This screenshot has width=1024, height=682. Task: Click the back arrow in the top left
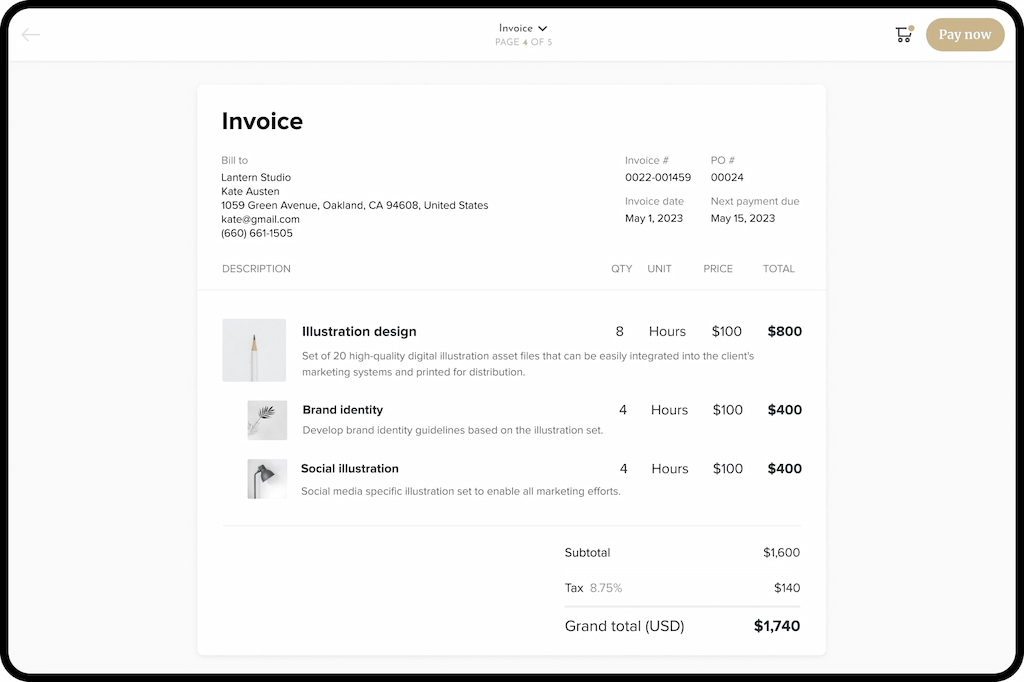(x=30, y=34)
